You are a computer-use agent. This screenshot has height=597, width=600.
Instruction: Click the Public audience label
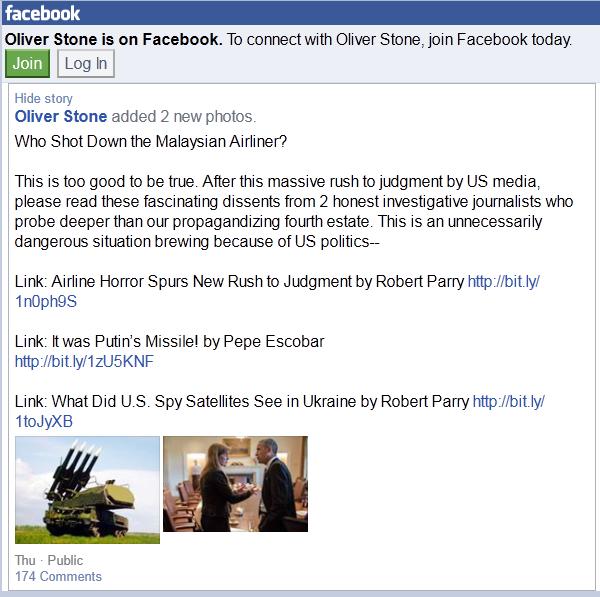pos(65,560)
